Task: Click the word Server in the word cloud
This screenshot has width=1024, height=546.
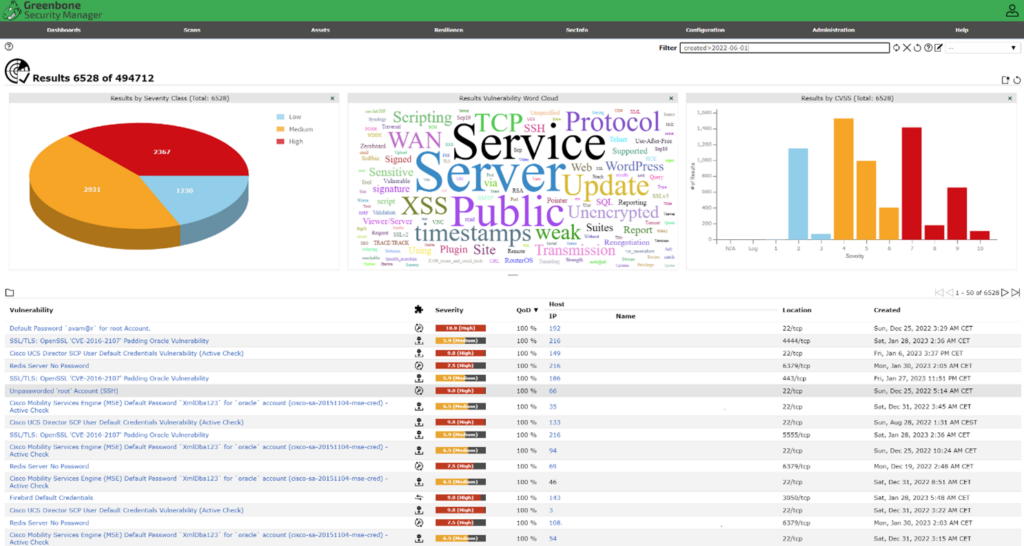Action: click(490, 174)
